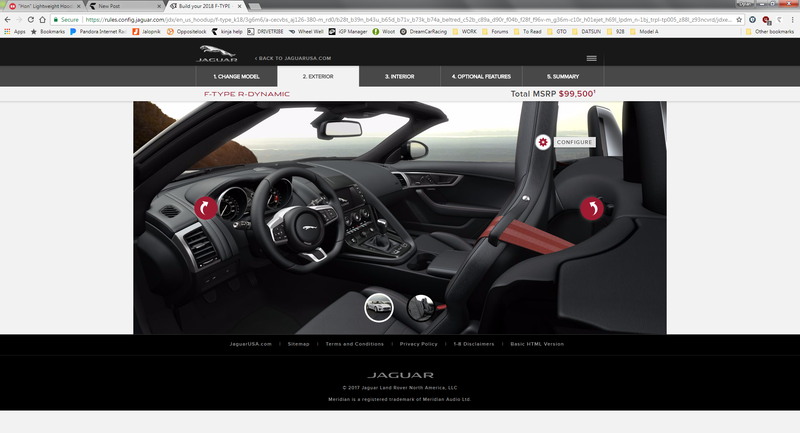This screenshot has height=433, width=800.
Task: Click the browser Back arrow
Action: 7,19
